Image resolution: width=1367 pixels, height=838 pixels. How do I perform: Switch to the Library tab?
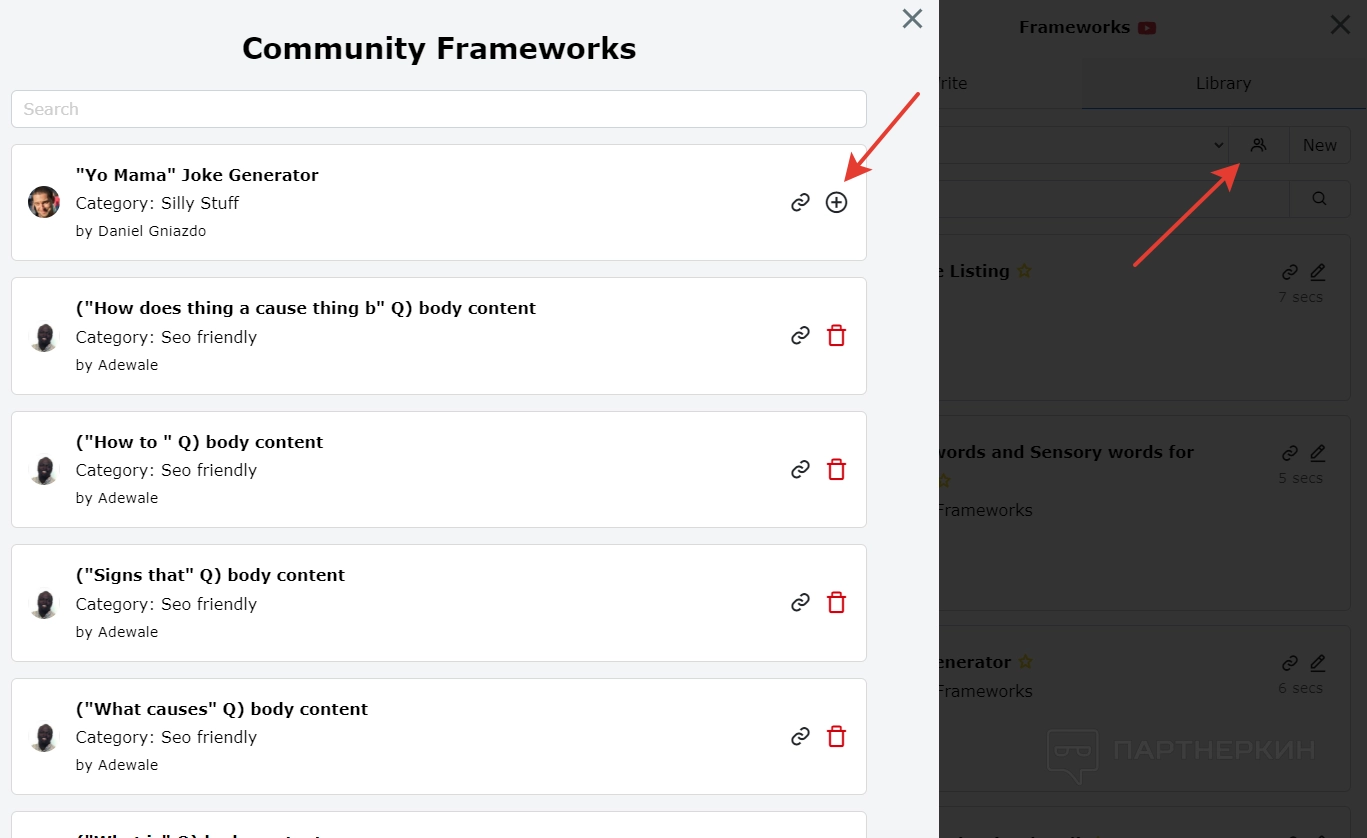pos(1224,83)
